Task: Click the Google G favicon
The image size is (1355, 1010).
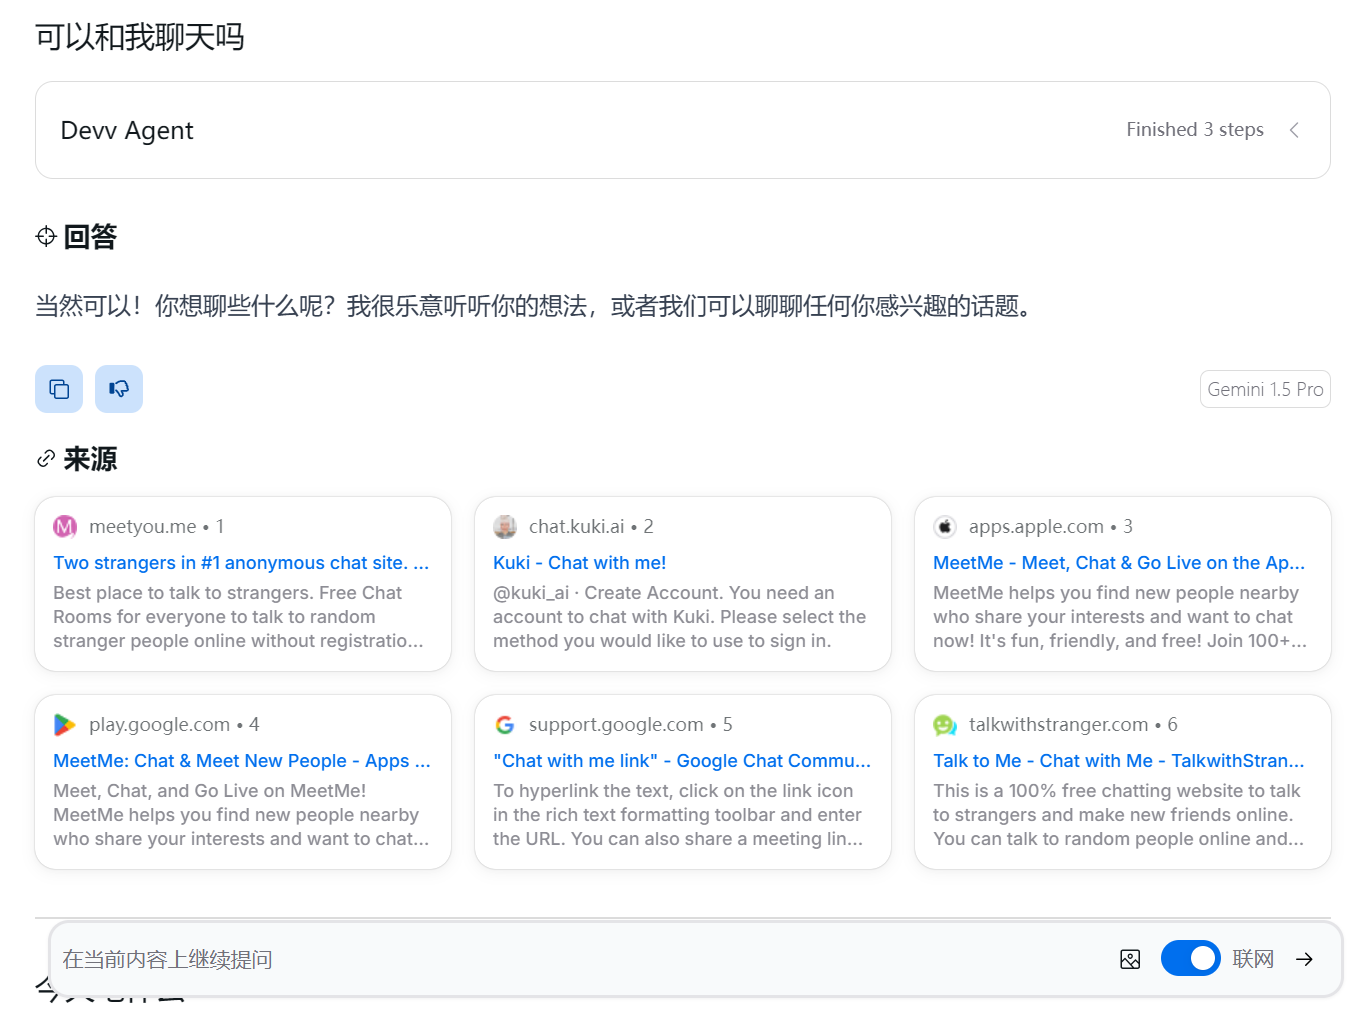Action: point(505,724)
